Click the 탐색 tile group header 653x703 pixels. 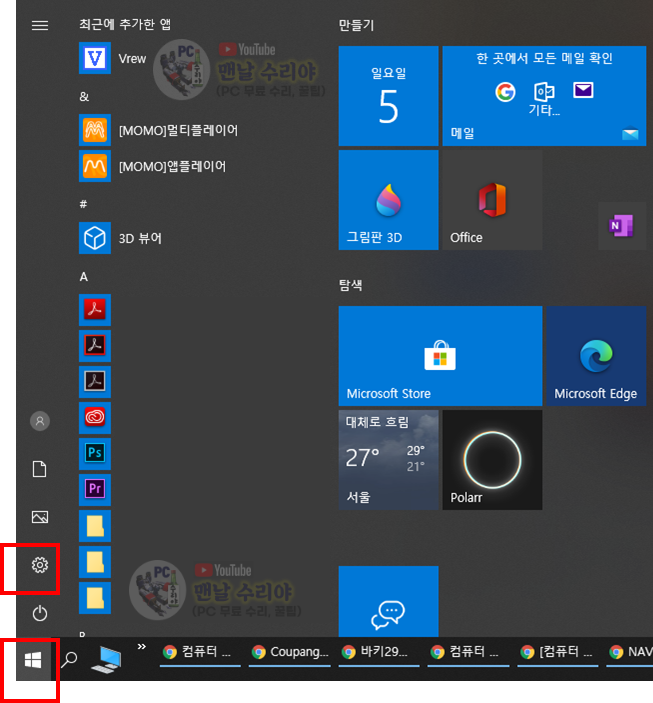[x=350, y=285]
